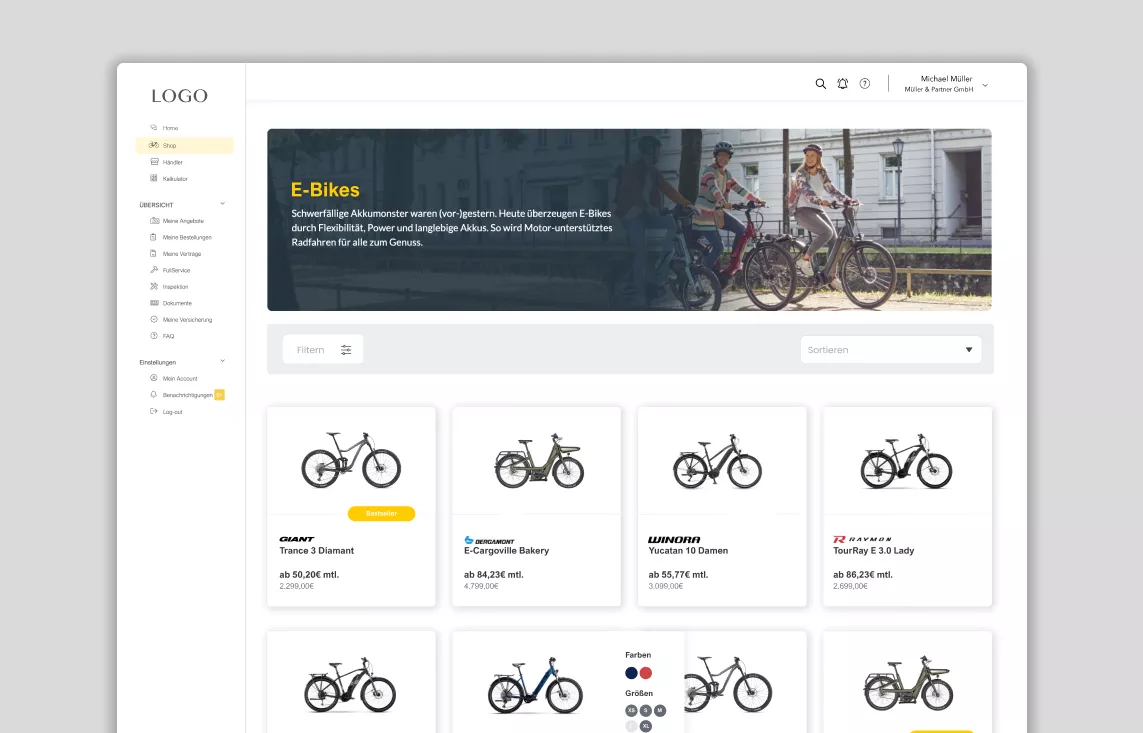Open the TourRay E 3.0 Lady bike image
Screen dimensions: 1143x733
pos(906,462)
